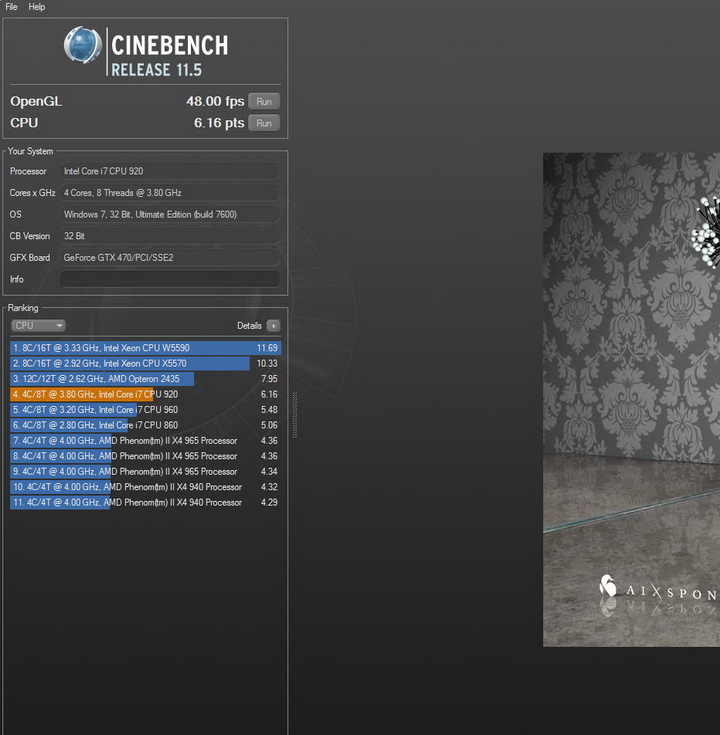Click the OS field showing Windows 7

pos(170,214)
